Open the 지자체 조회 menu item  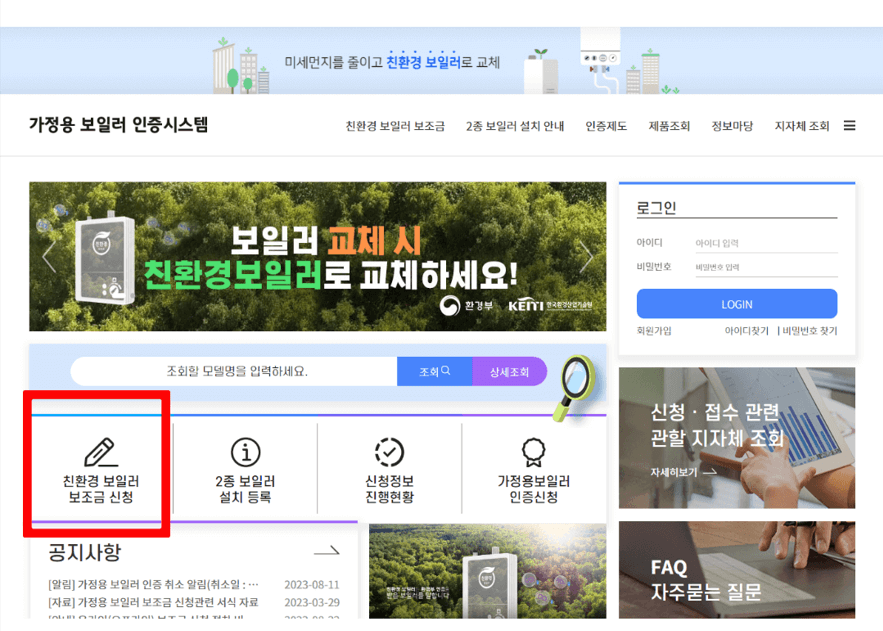(802, 125)
